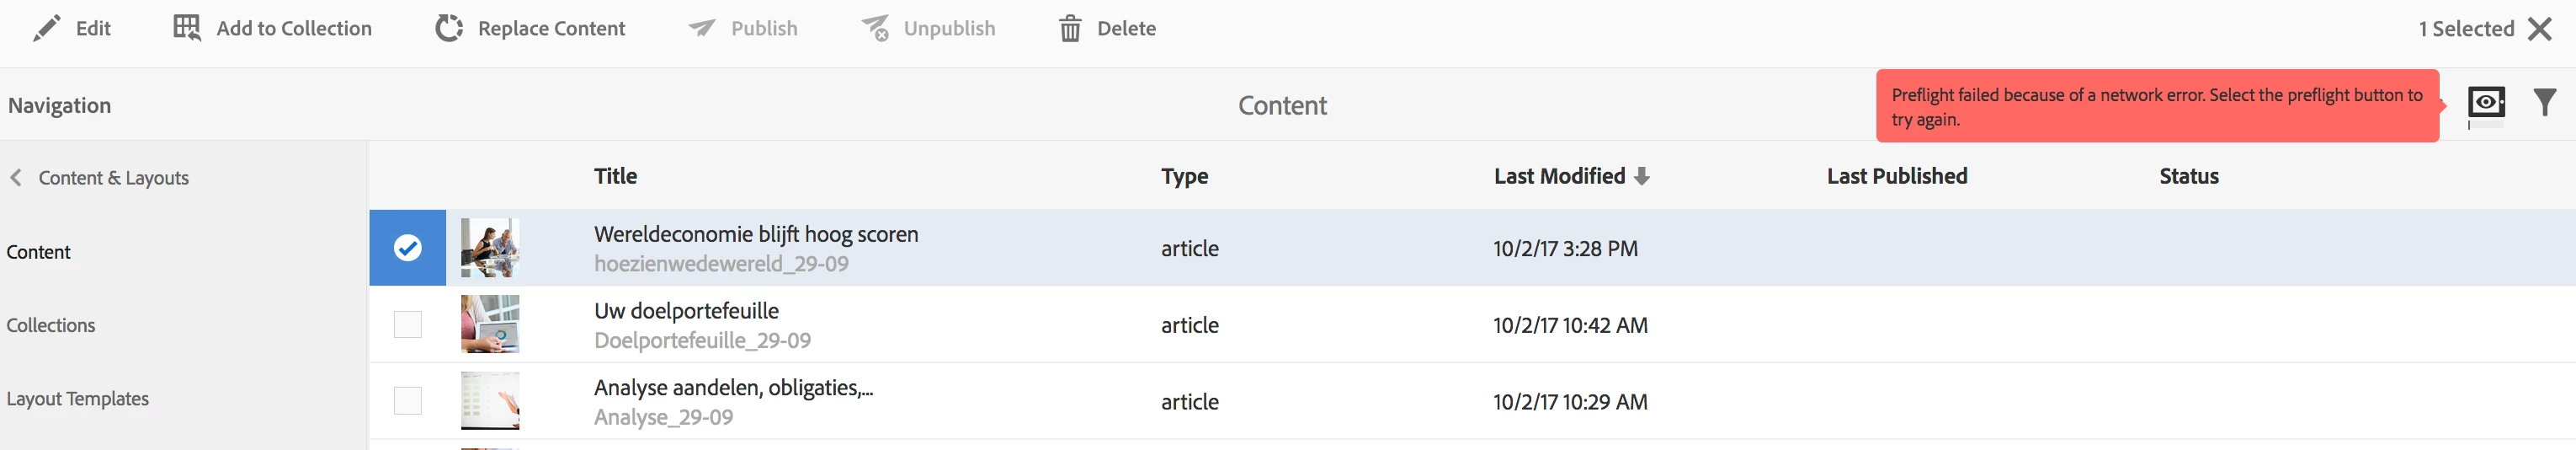Open preflight with the eye icon
The width and height of the screenshot is (2576, 450).
pos(2486,102)
